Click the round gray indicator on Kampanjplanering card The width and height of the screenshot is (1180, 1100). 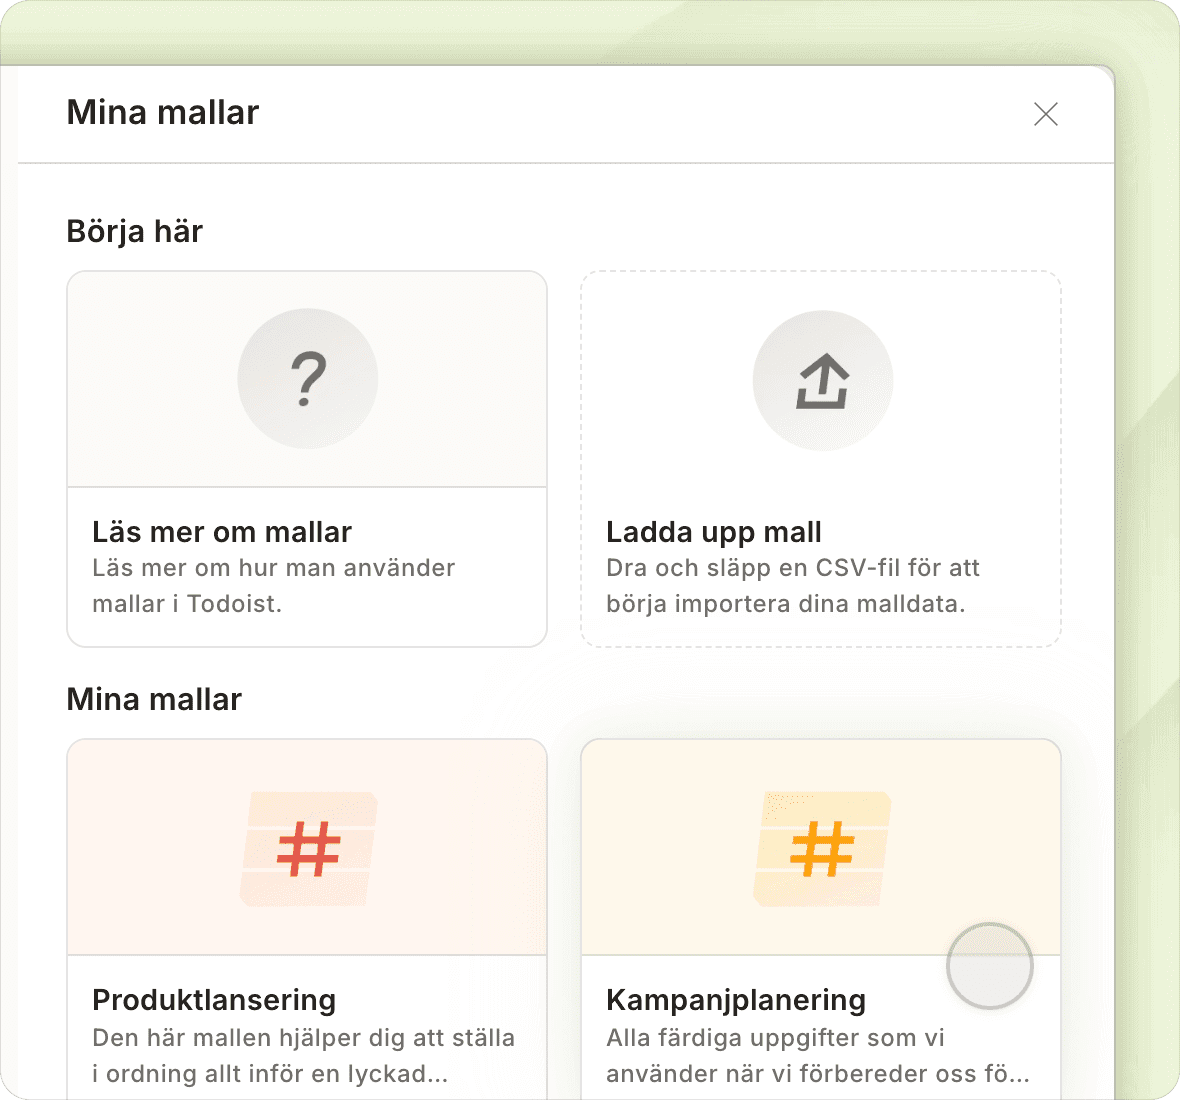[989, 965]
